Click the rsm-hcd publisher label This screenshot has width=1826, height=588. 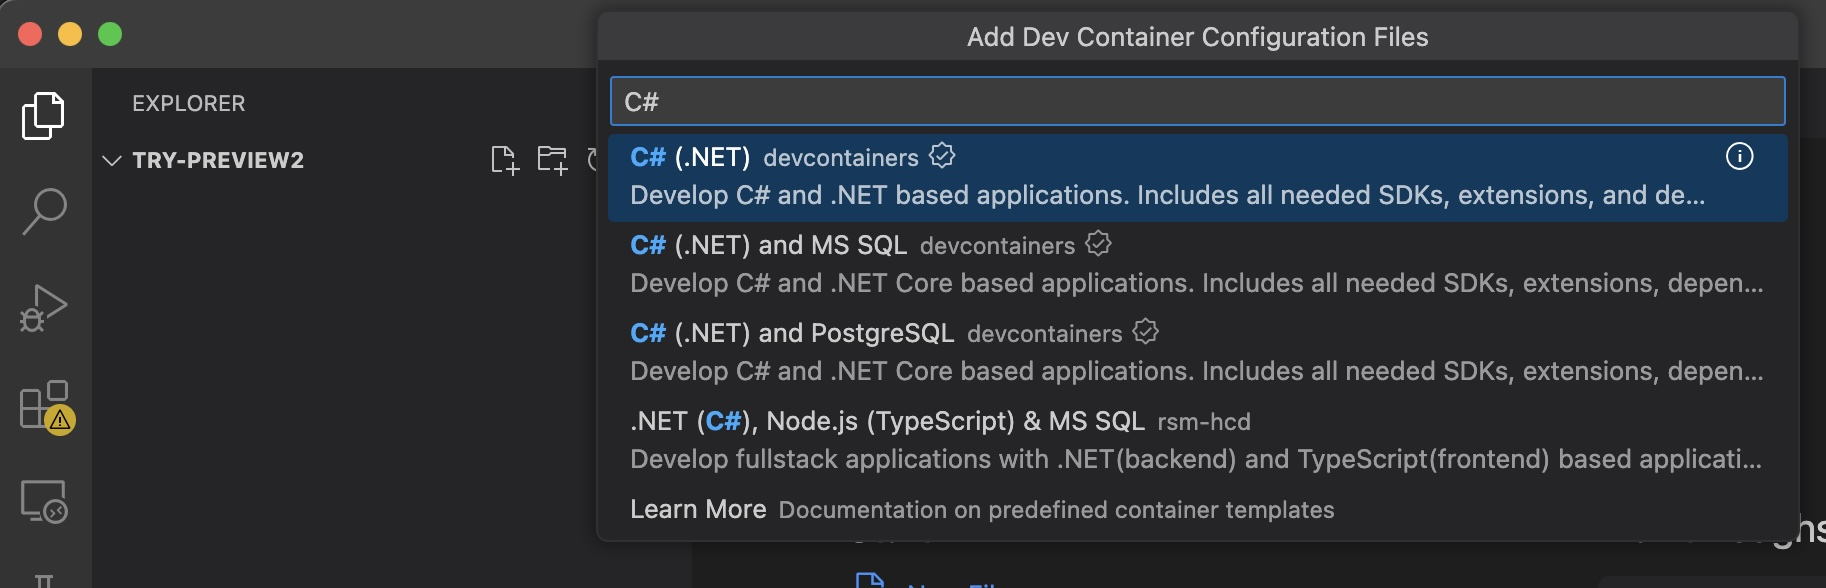point(1204,422)
